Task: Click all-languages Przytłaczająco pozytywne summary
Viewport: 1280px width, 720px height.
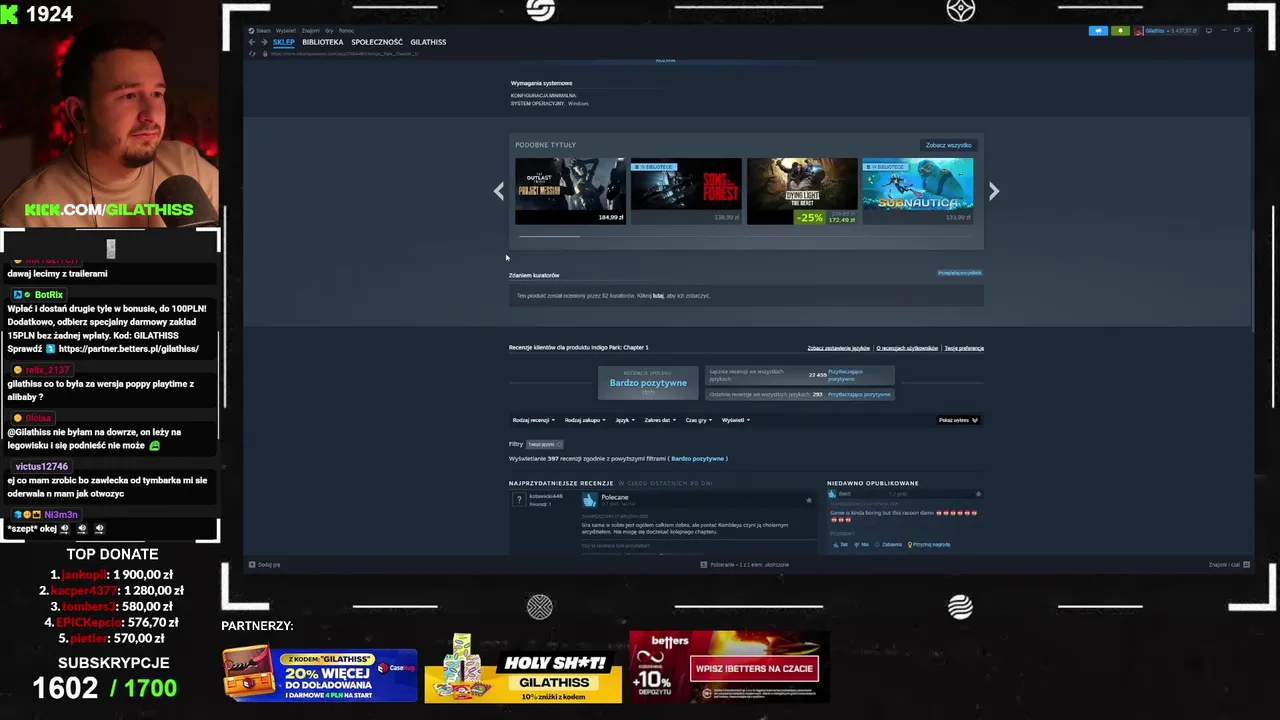Action: click(x=845, y=375)
